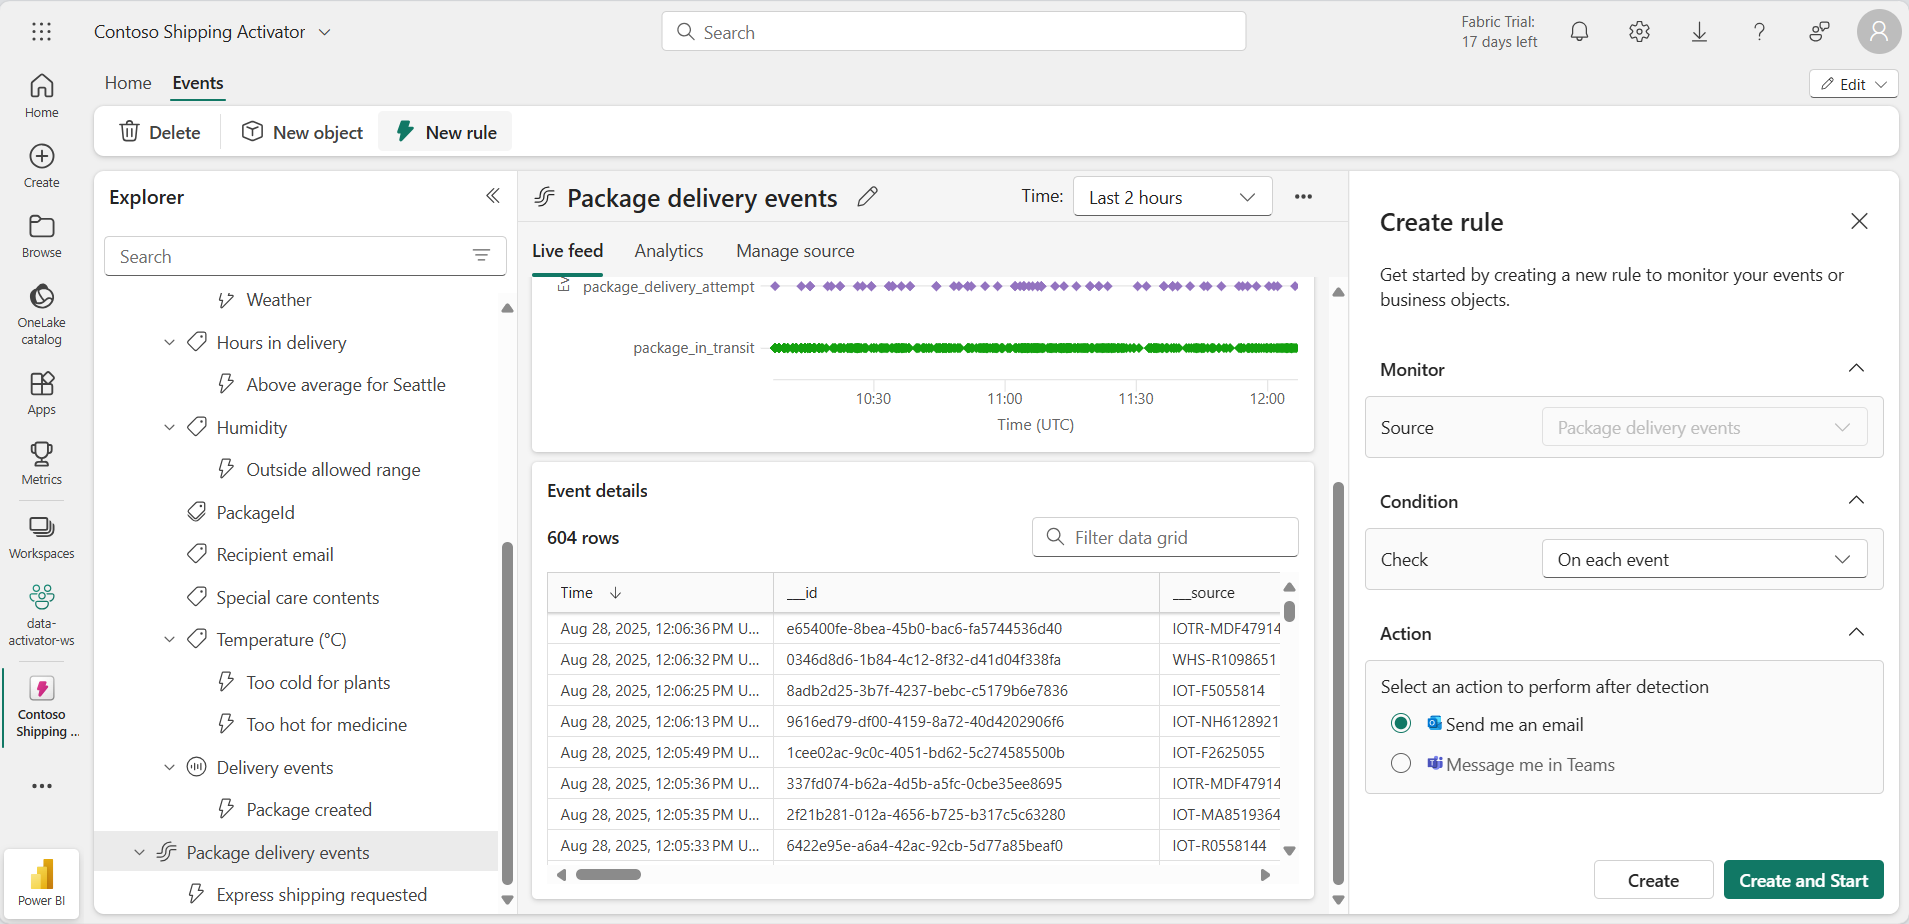Open the OneLake catalog in sidebar
The height and width of the screenshot is (924, 1909).
tap(41, 314)
